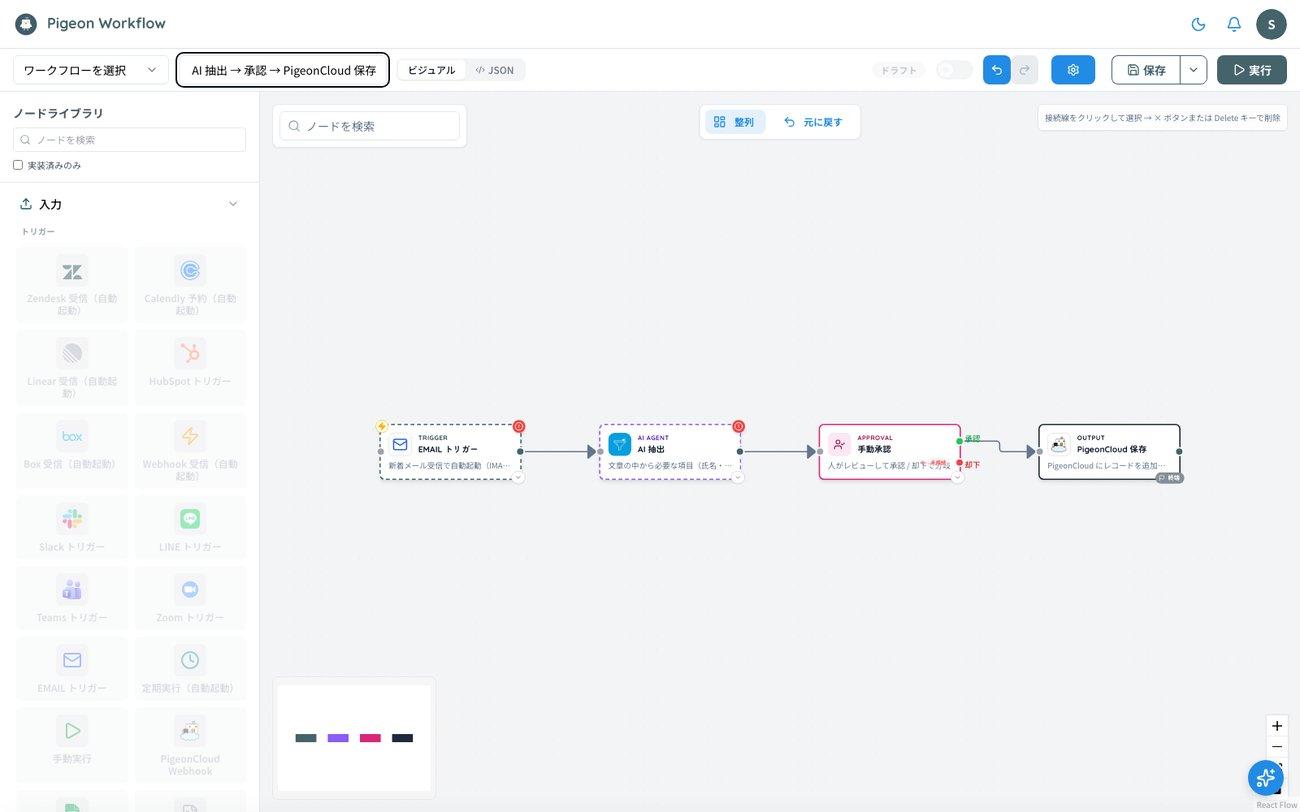
Task: Click the 整列 auto-layout button
Action: pos(735,122)
